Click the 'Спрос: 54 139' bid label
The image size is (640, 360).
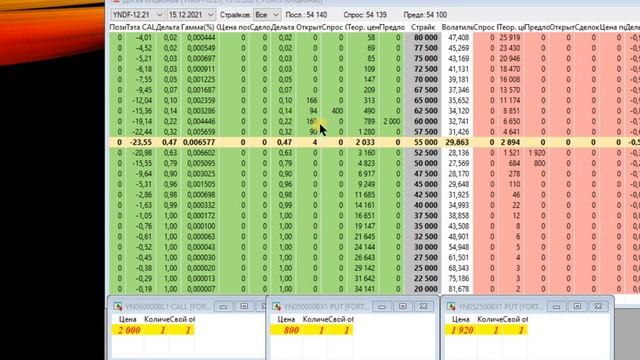click(x=365, y=15)
